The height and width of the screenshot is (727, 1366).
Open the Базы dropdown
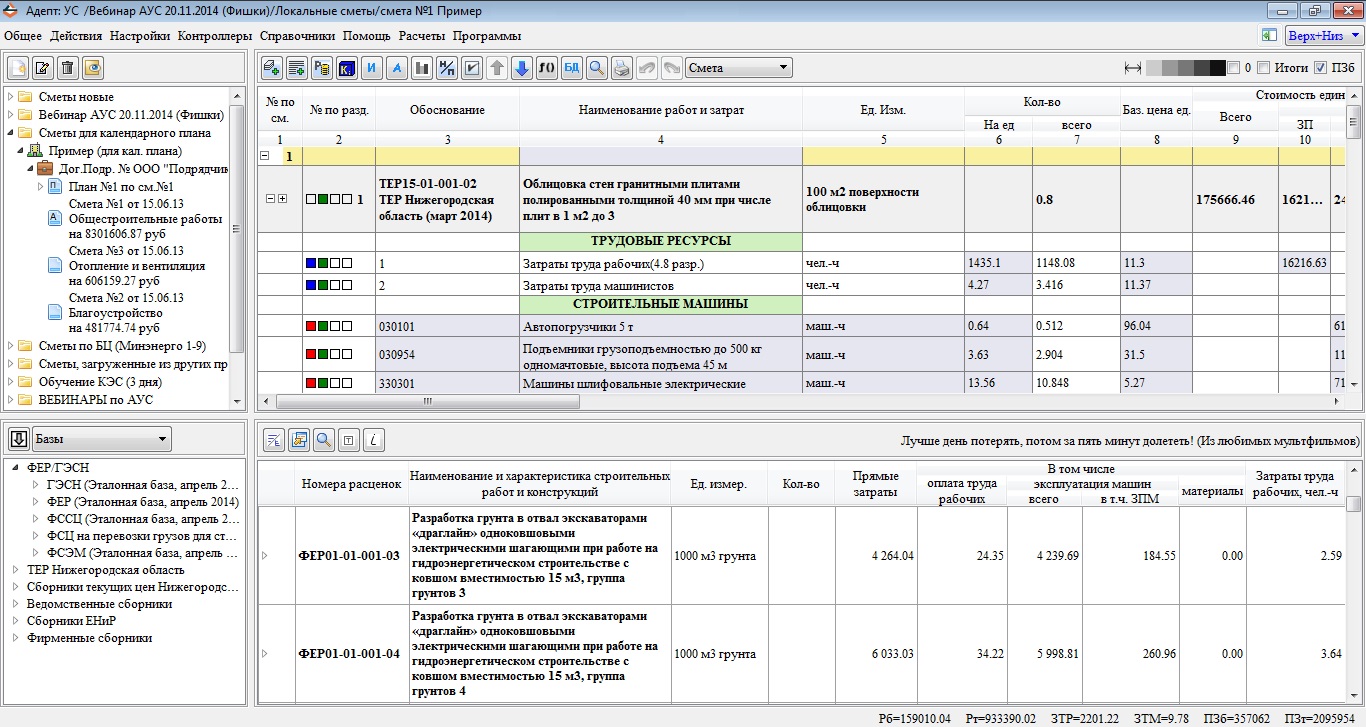pos(101,439)
